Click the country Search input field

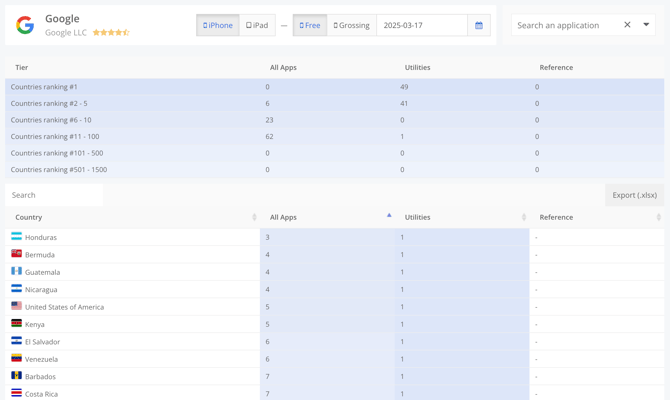[x=54, y=195]
